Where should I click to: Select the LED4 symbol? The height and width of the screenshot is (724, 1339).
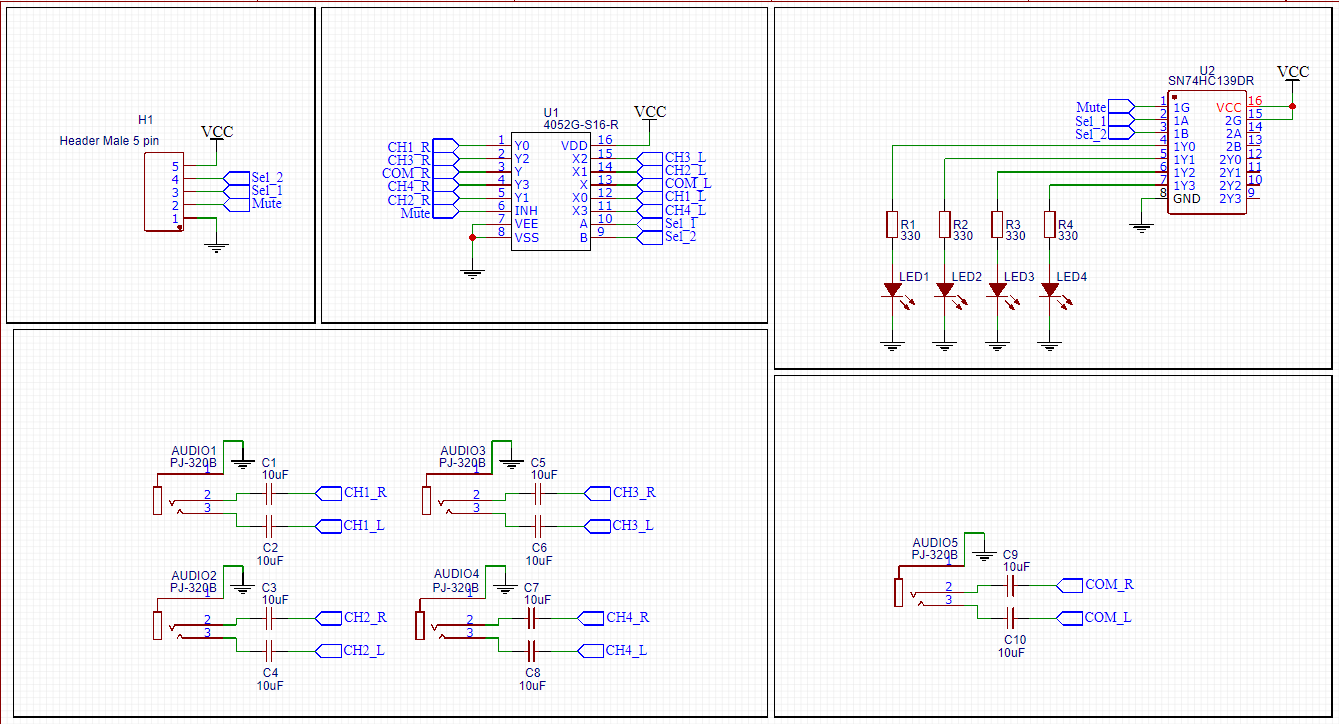[1050, 290]
